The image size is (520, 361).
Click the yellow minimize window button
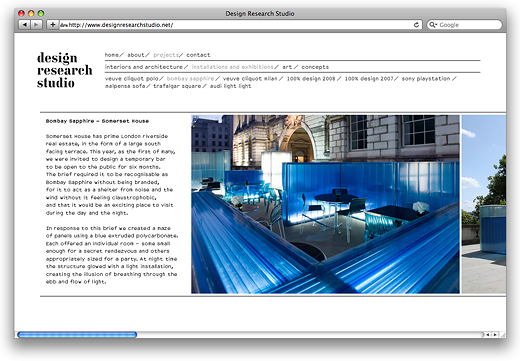coord(31,13)
